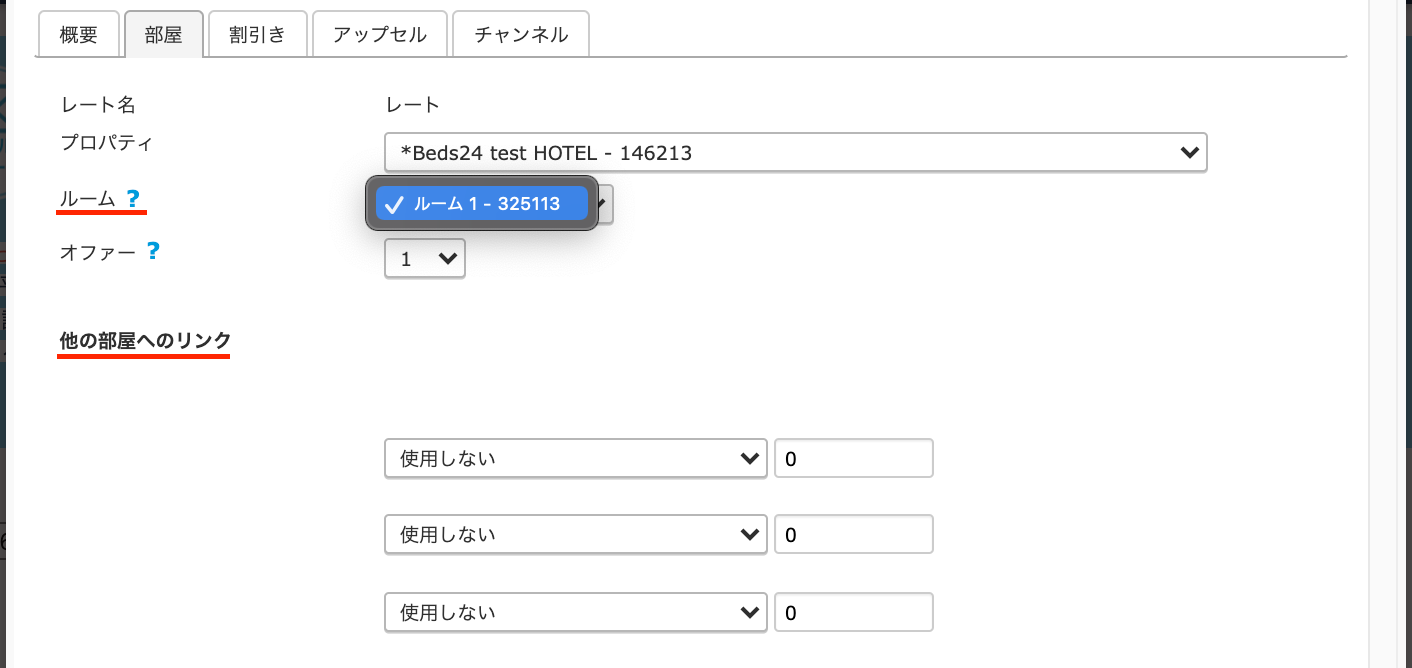
Task: Expand the プロパティ dropdown for Beds24 test HOTEL
Action: click(x=795, y=153)
